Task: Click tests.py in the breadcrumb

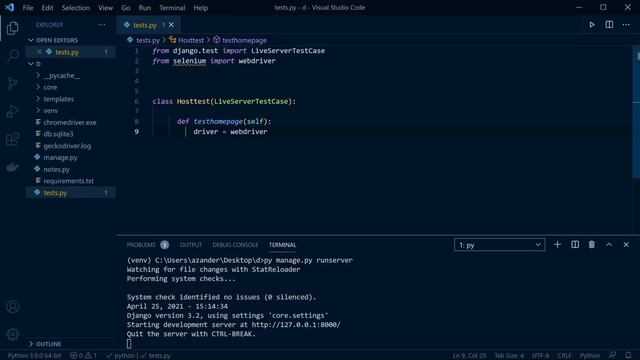Action: click(147, 40)
